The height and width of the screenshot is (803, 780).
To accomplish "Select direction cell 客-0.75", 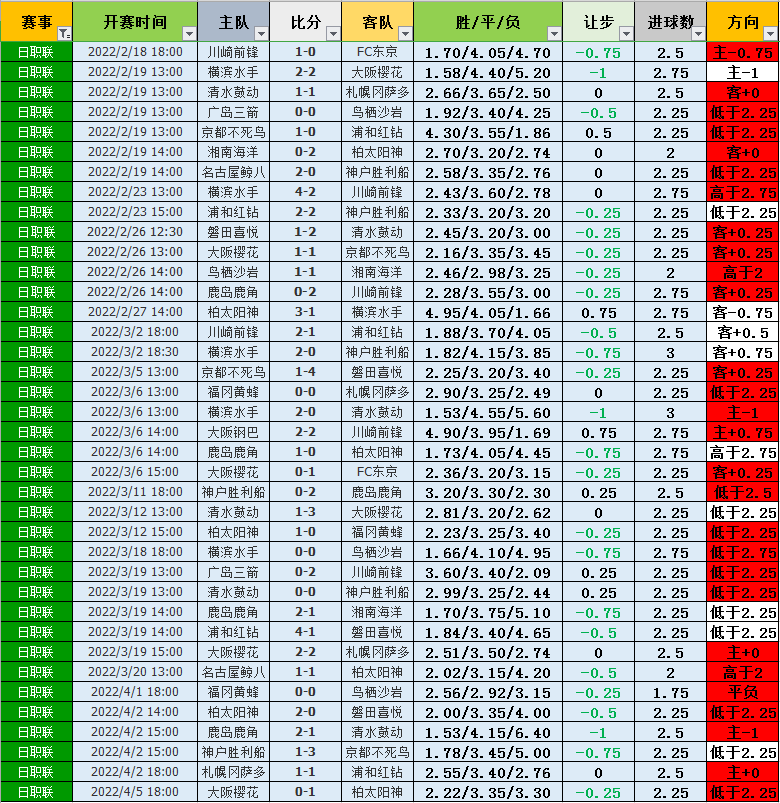I will (743, 312).
